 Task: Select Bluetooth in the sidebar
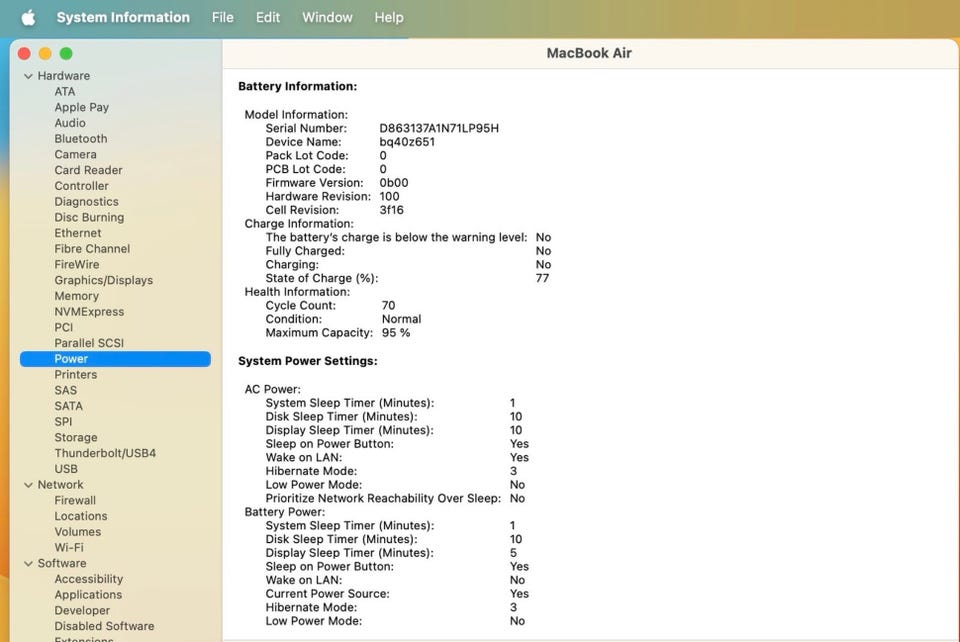tap(81, 139)
